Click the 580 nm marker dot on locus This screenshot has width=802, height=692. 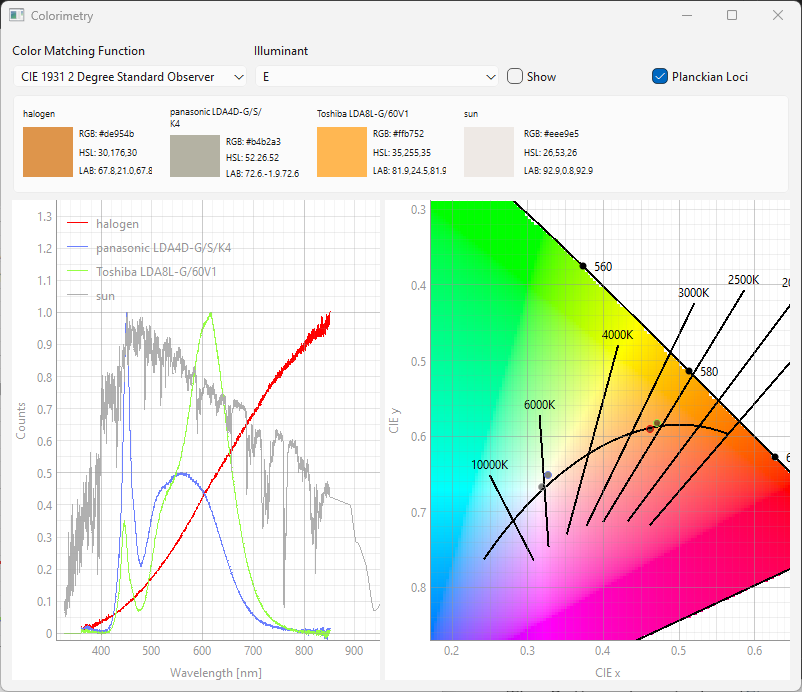coord(689,371)
